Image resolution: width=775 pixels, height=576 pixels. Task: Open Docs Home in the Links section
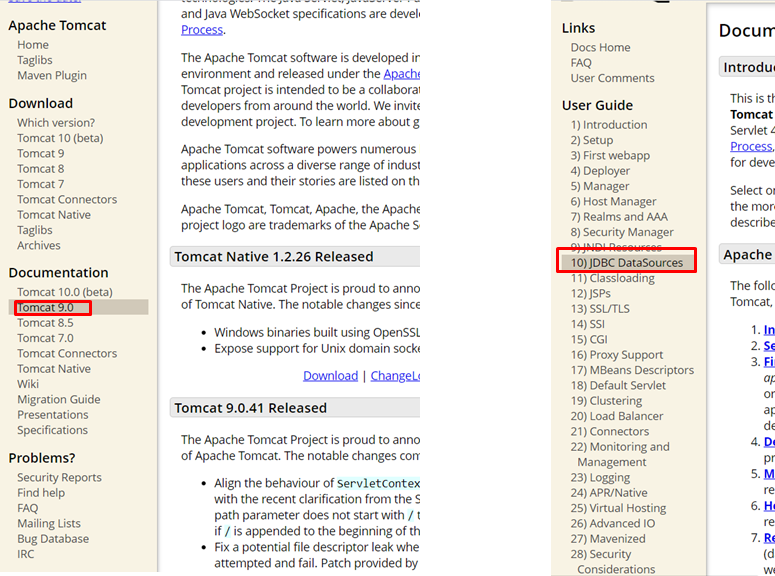click(601, 47)
